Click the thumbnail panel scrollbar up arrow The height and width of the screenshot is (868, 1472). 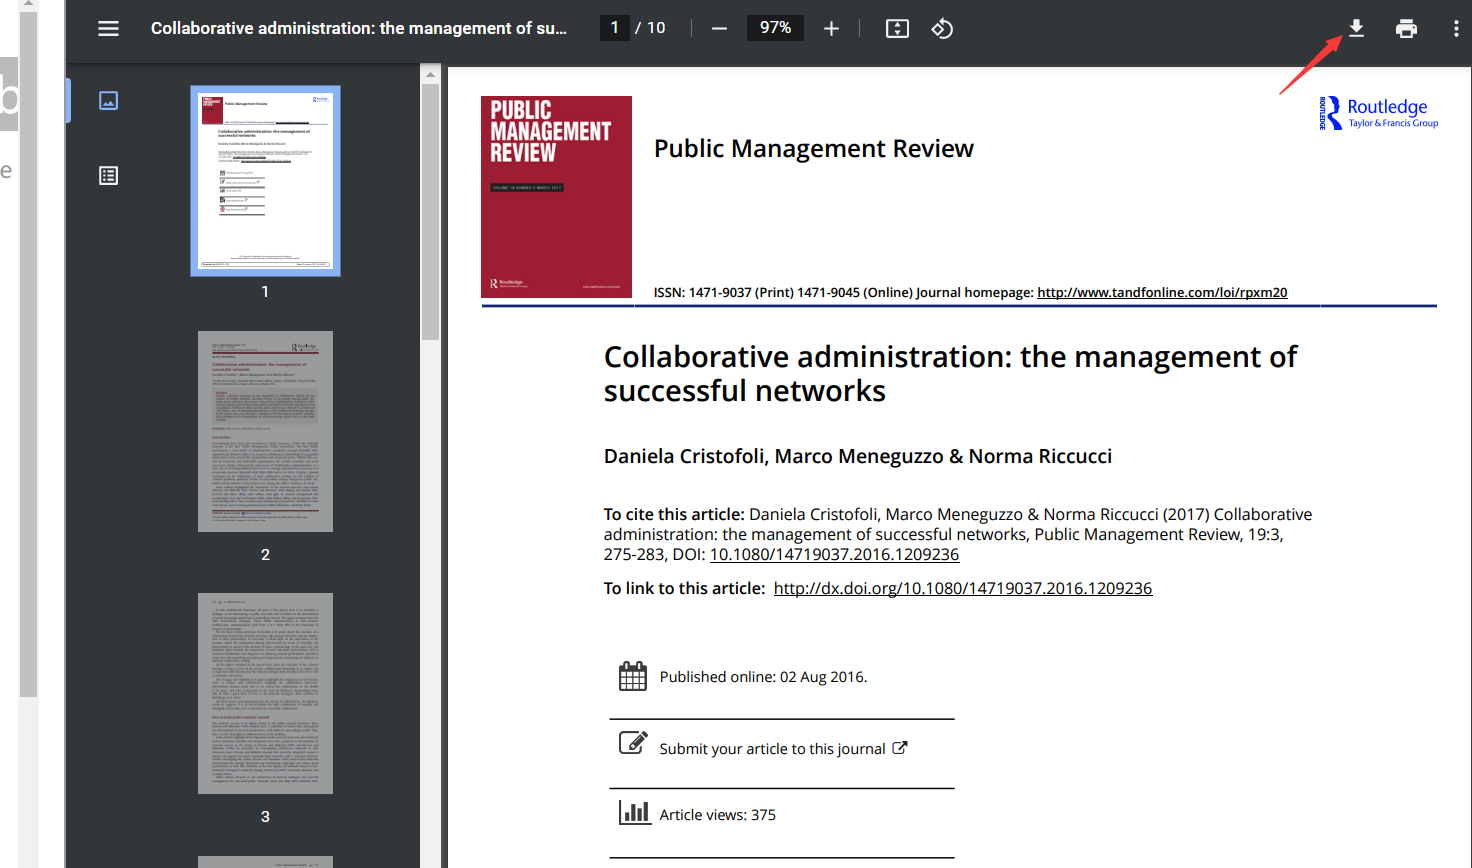(x=430, y=75)
